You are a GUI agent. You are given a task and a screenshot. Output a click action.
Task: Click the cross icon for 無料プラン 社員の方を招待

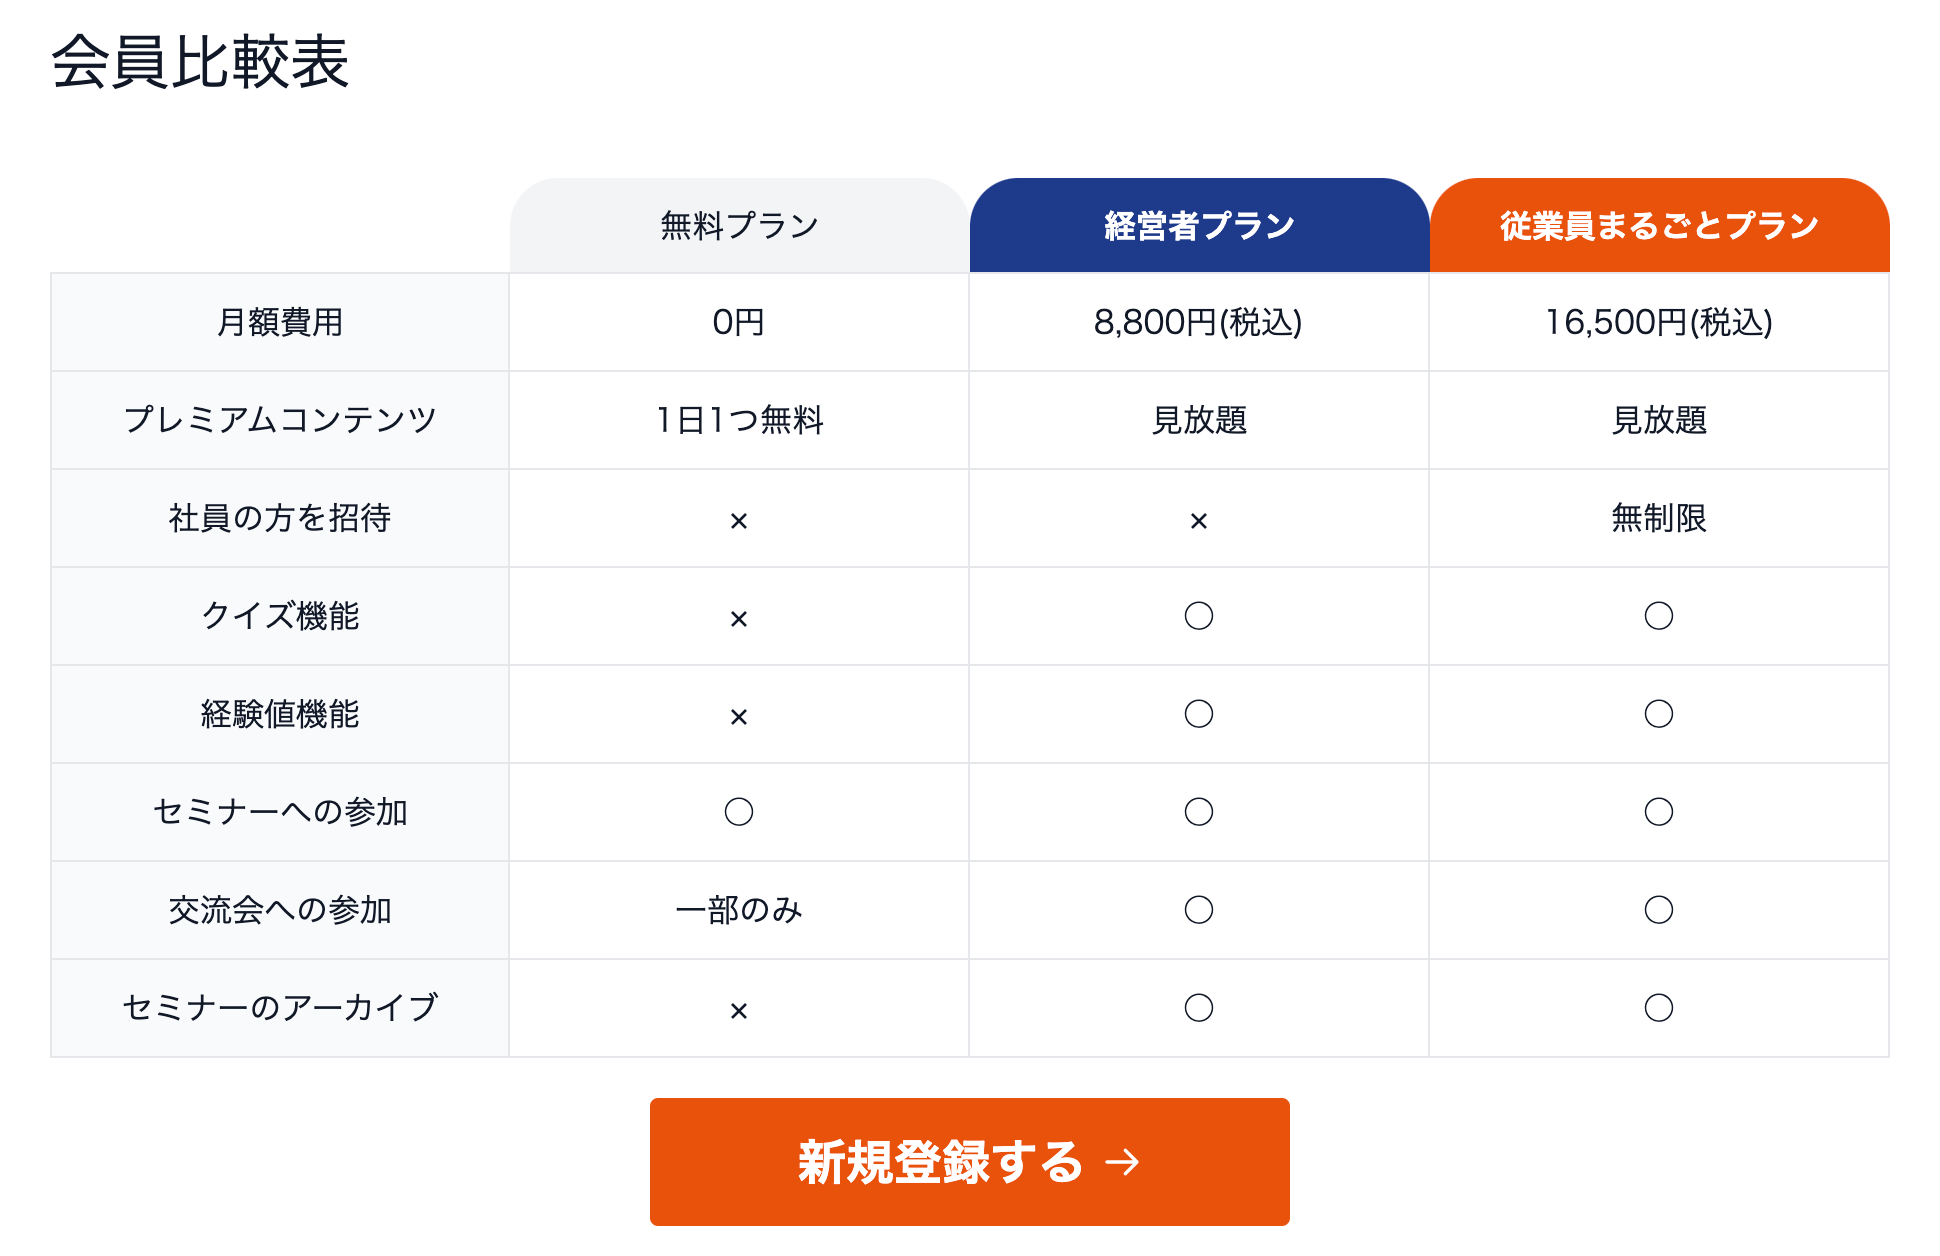pos(739,521)
